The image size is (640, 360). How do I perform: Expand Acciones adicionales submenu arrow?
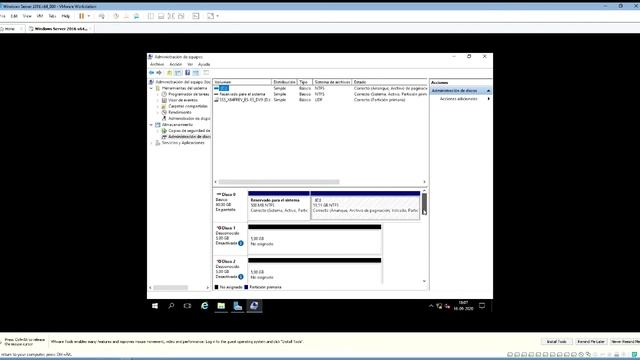click(489, 99)
